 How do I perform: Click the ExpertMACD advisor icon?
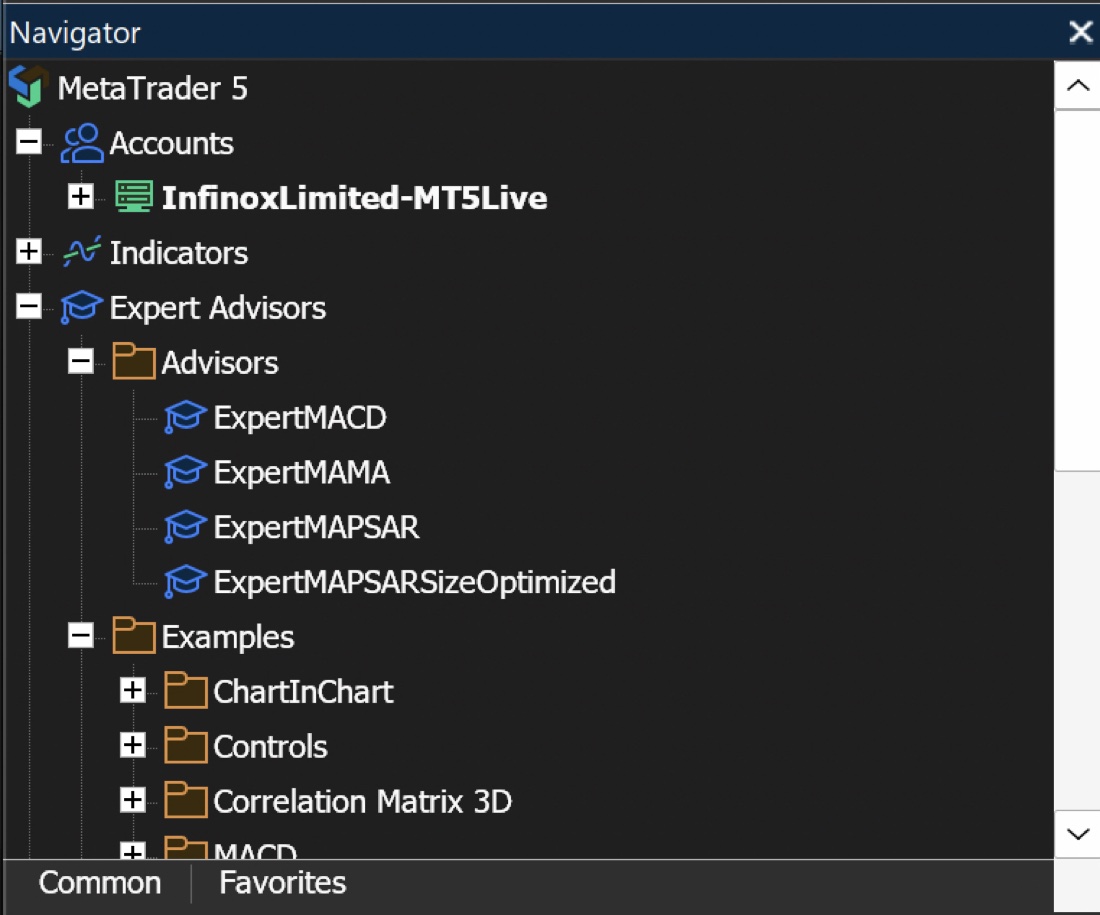click(185, 417)
